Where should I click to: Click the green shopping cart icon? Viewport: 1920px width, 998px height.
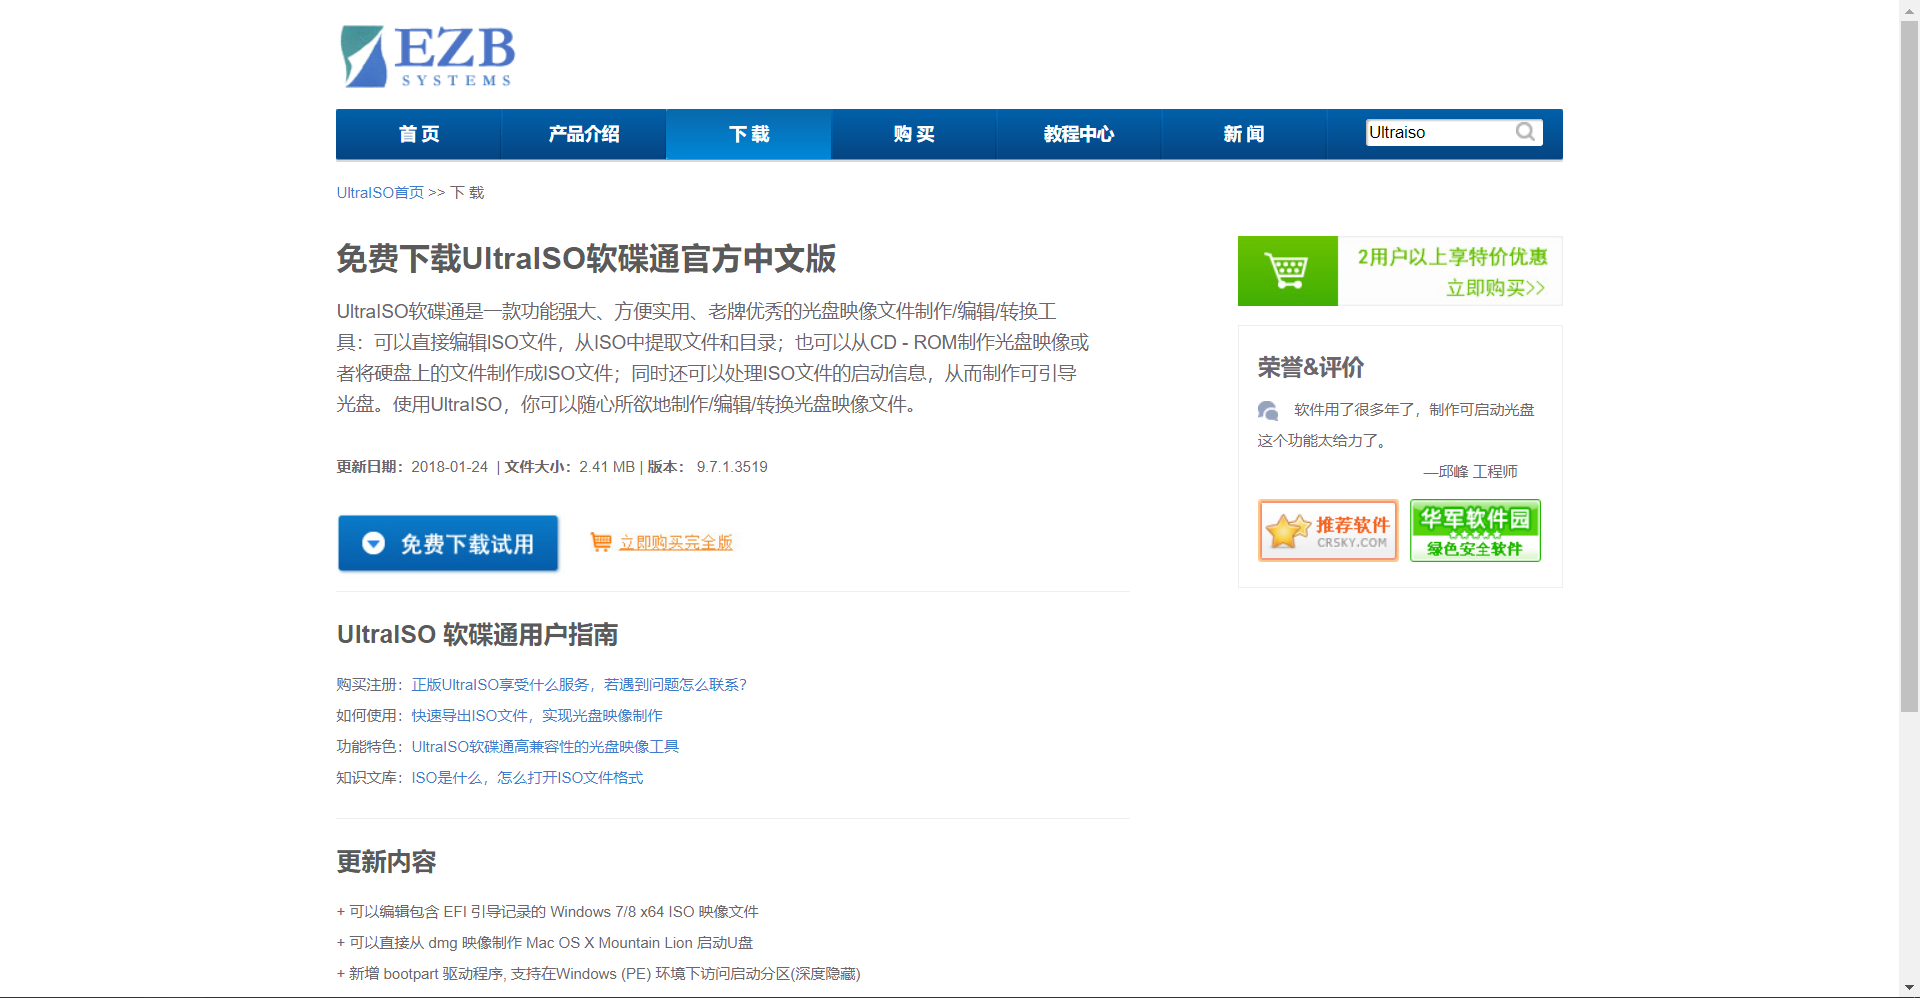1287,271
